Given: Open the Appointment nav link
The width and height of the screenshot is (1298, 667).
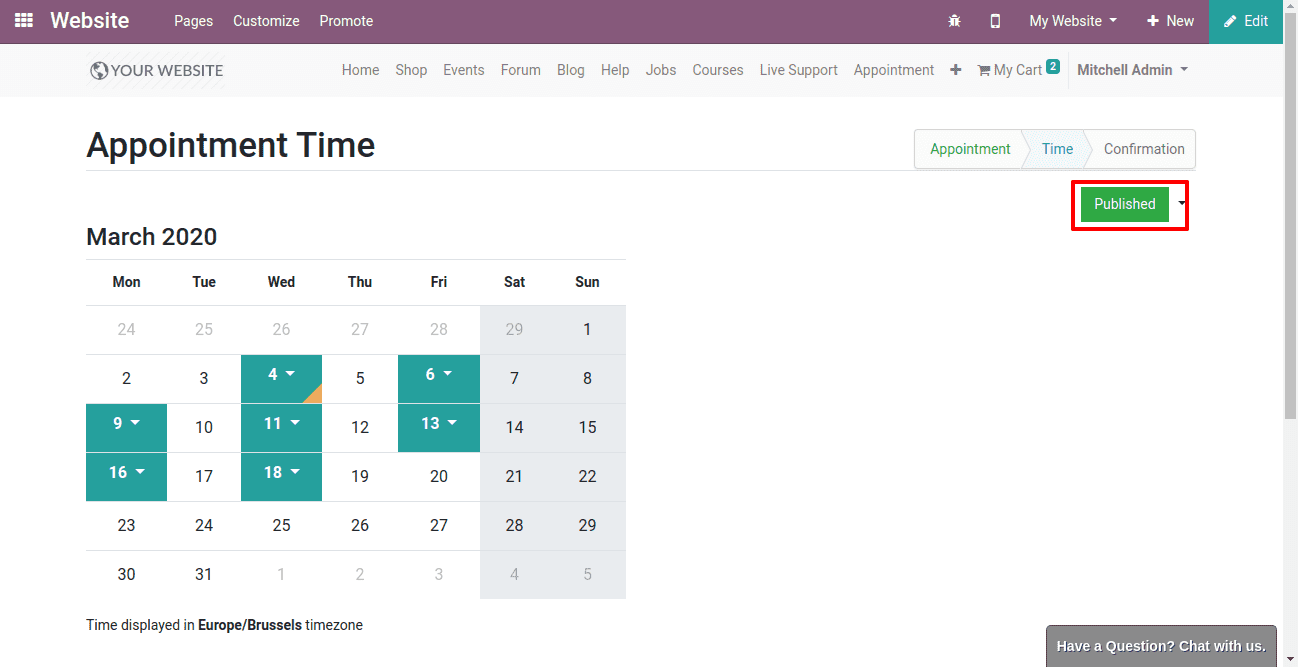Looking at the screenshot, I should pos(894,70).
